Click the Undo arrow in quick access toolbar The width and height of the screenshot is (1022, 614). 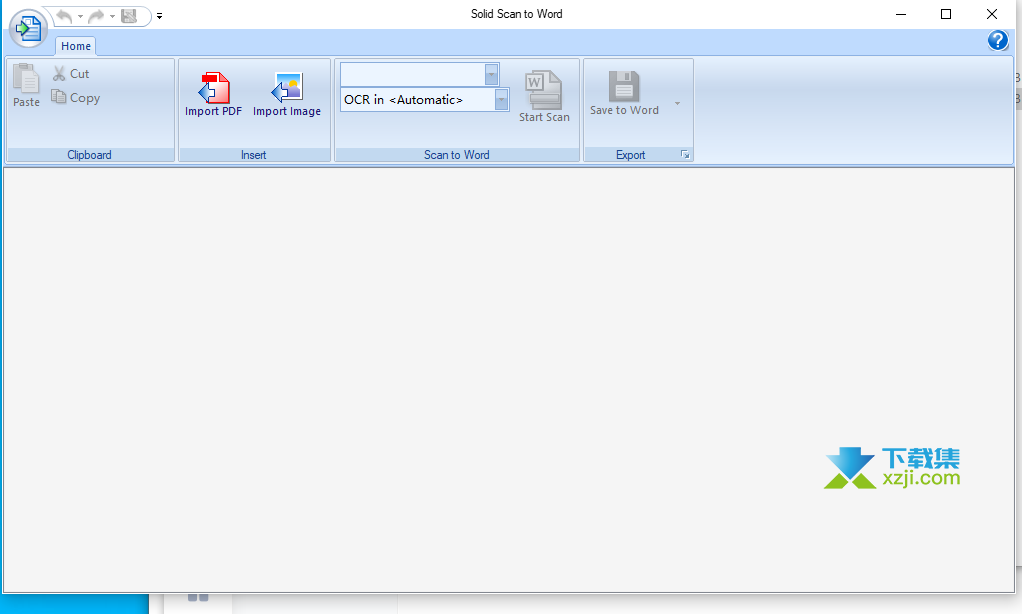click(x=64, y=16)
